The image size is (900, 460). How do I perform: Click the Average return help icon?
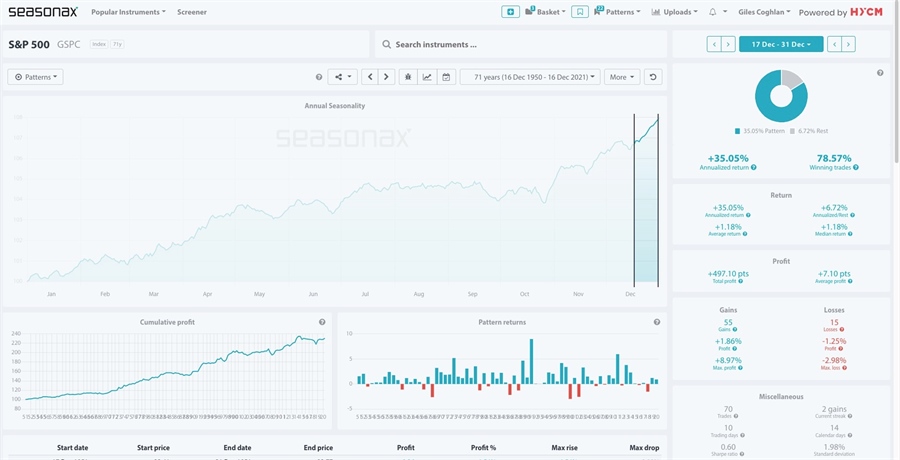747,234
